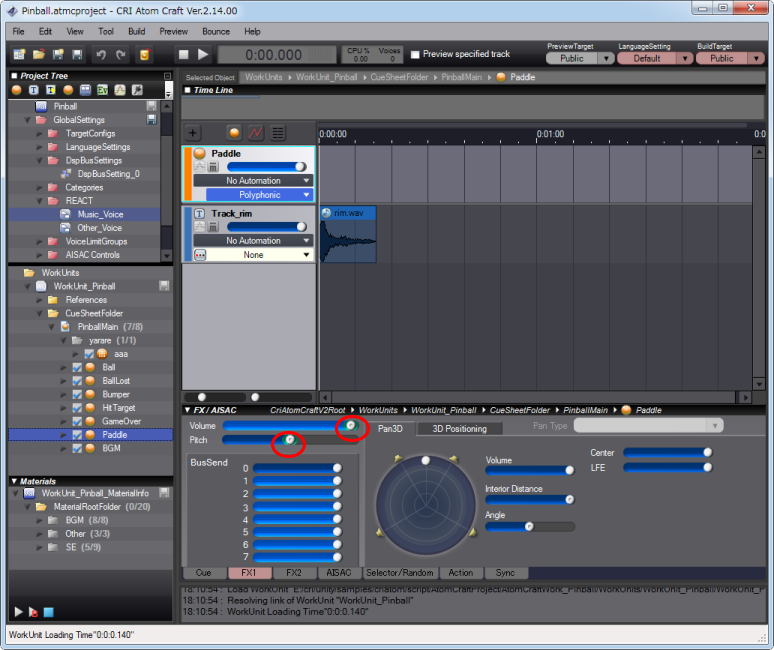Screen dimensions: 774x650
Task: Click the Save project floppy icon
Action: (59, 54)
